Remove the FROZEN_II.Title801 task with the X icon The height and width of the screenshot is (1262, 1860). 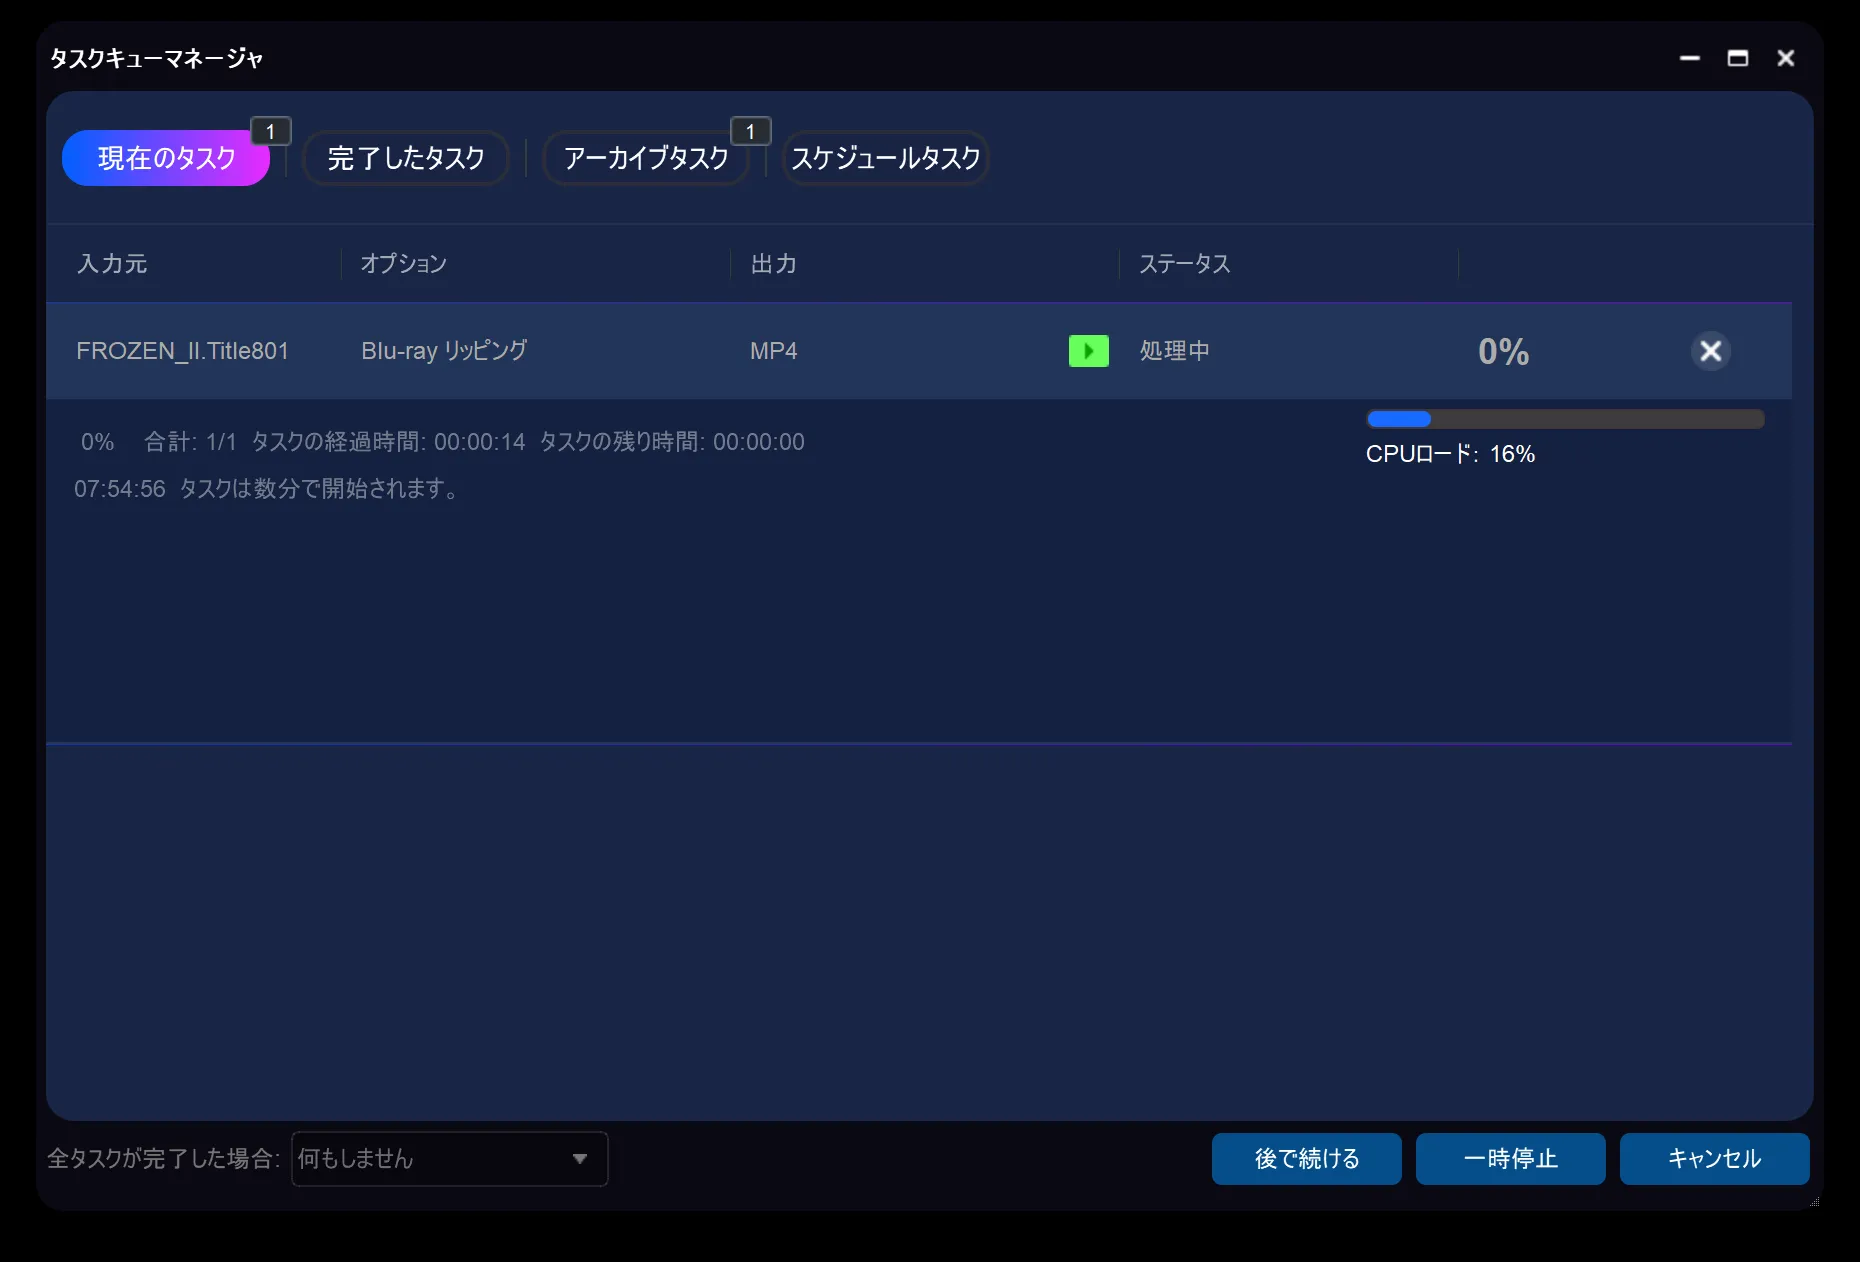1710,351
